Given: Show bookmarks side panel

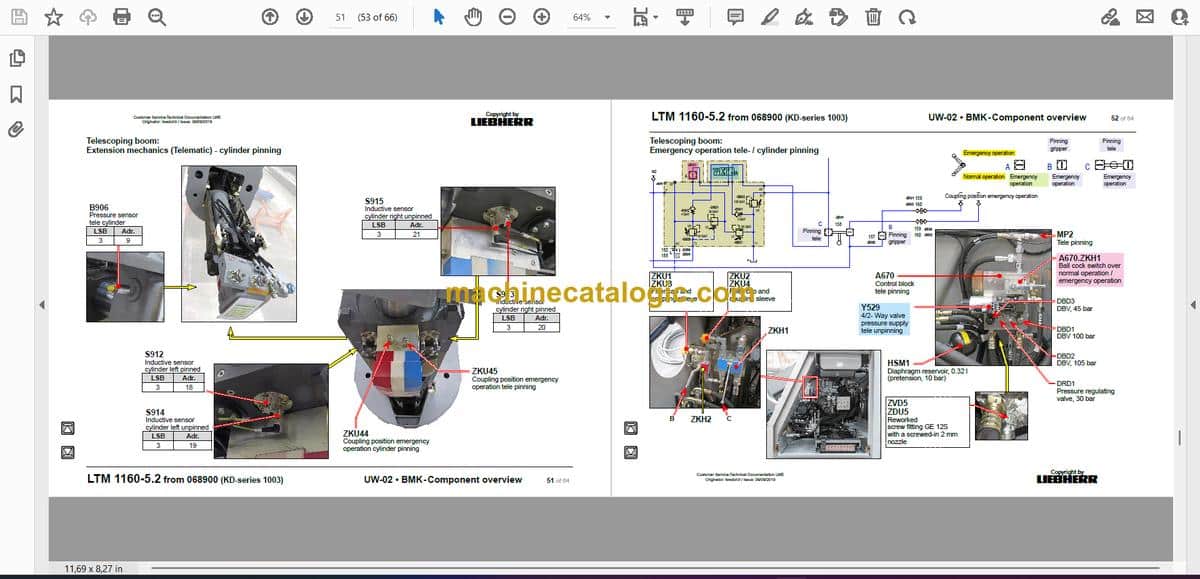Looking at the screenshot, I should [x=17, y=94].
